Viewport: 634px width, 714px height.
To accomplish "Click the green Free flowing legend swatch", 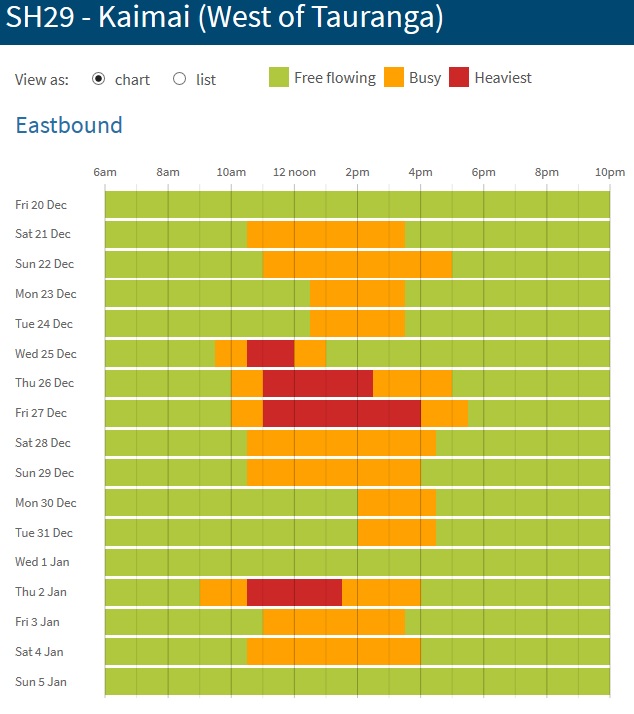I will click(x=279, y=77).
